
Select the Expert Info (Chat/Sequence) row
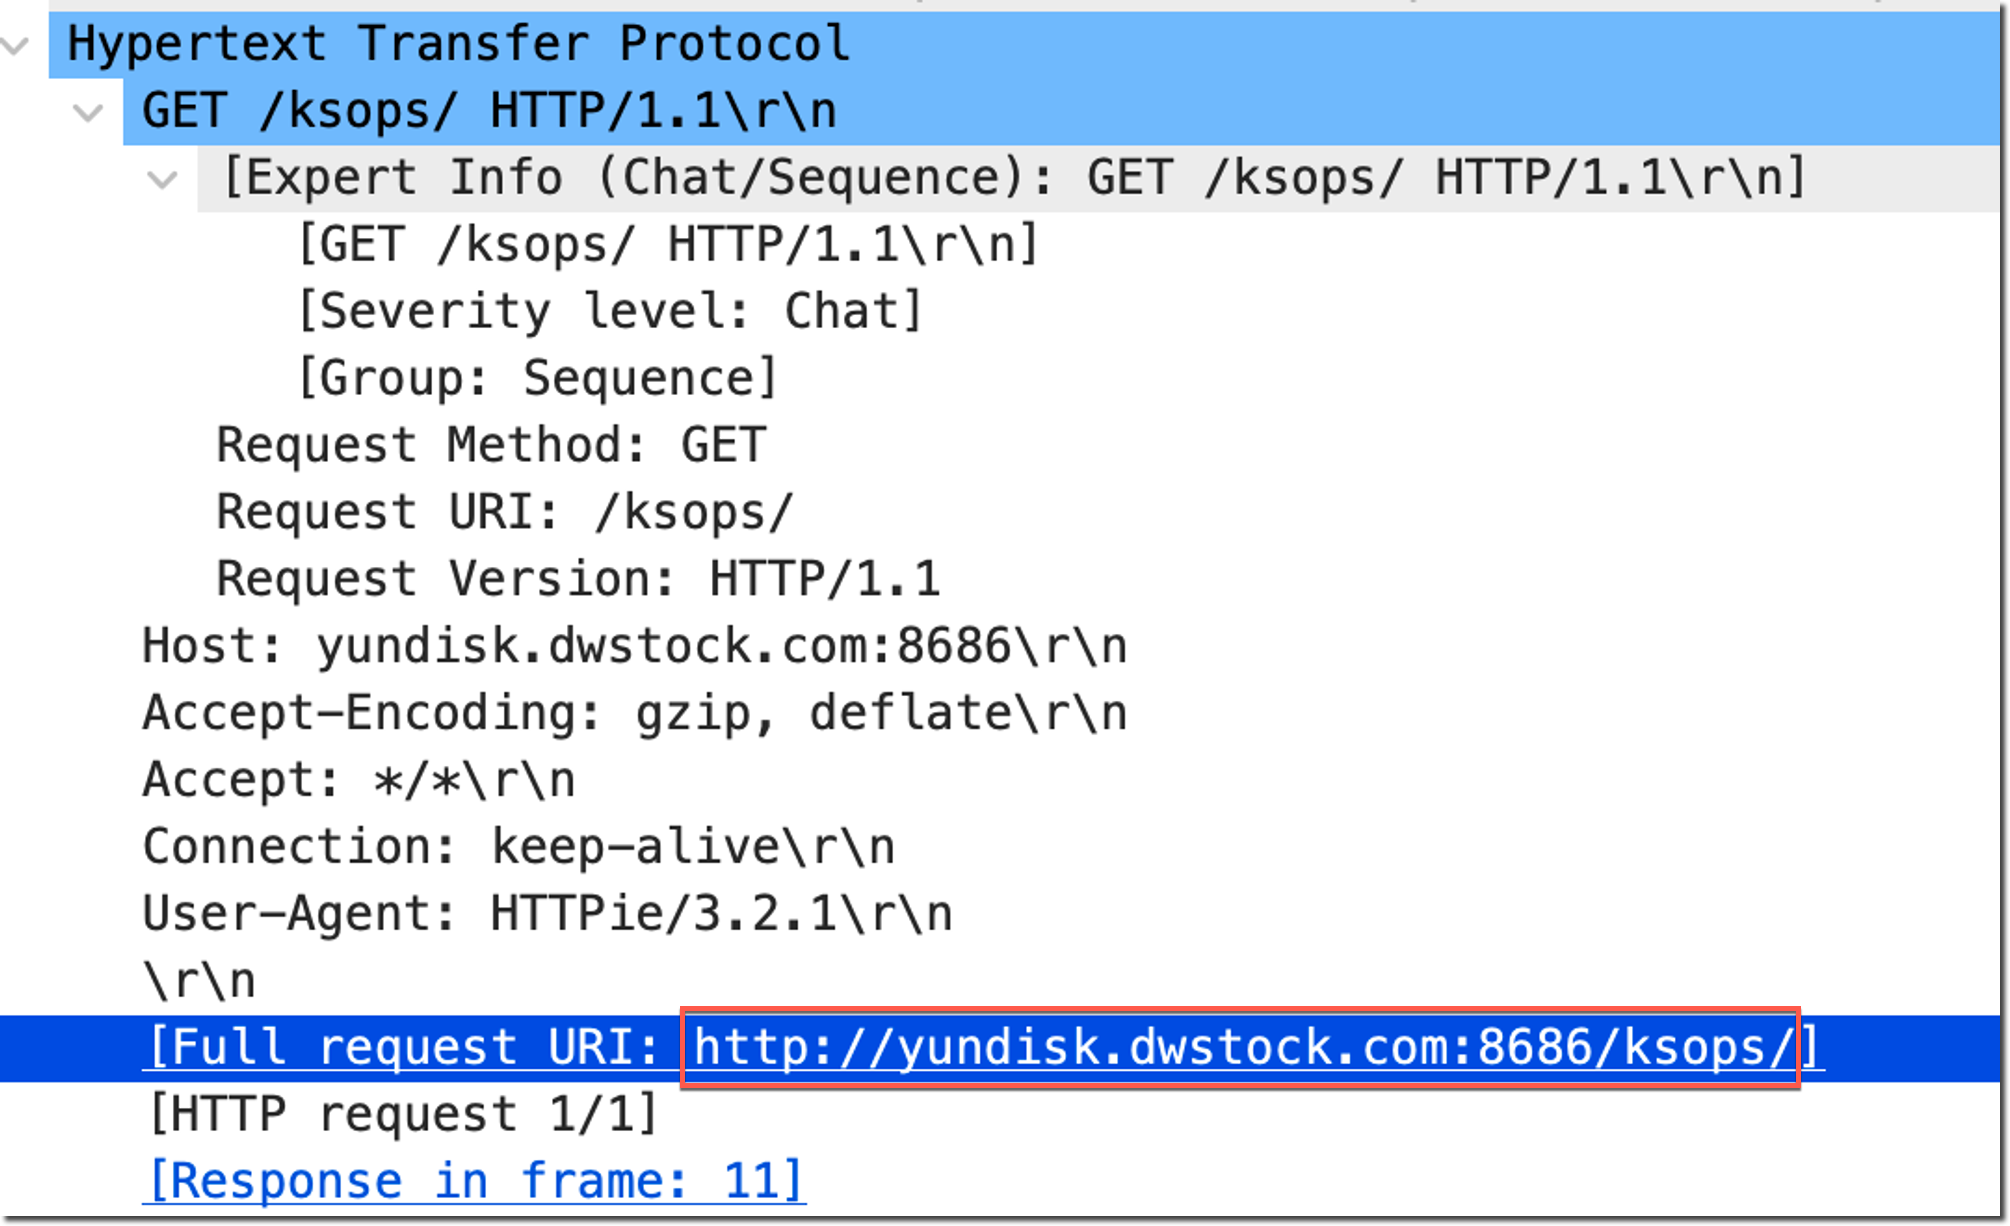(x=1014, y=179)
